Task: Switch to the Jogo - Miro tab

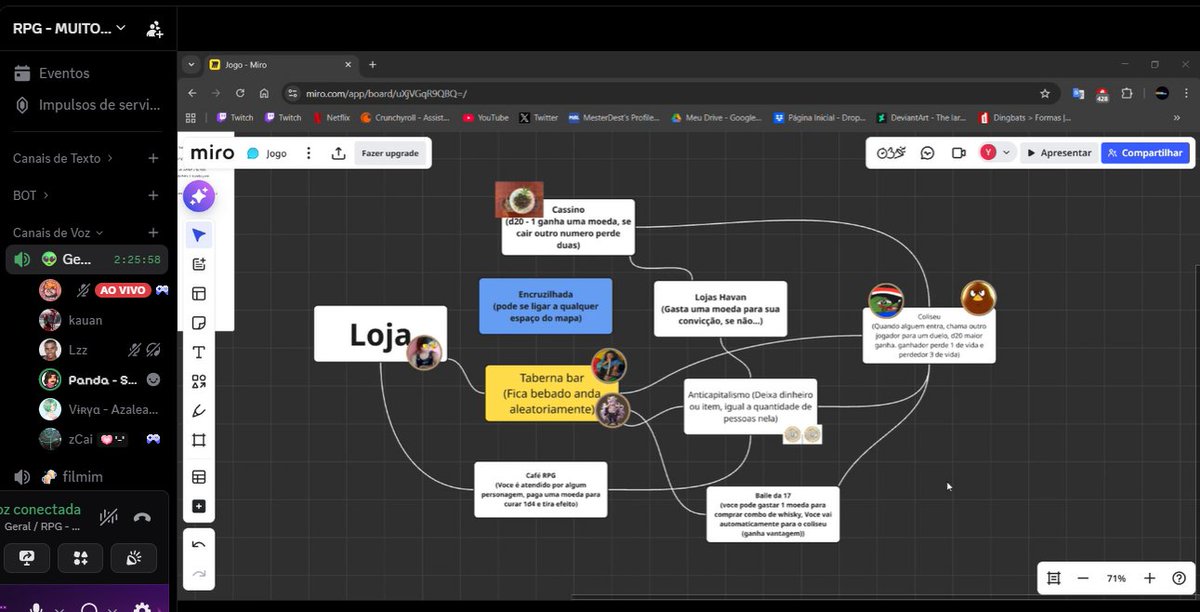Action: click(280, 64)
